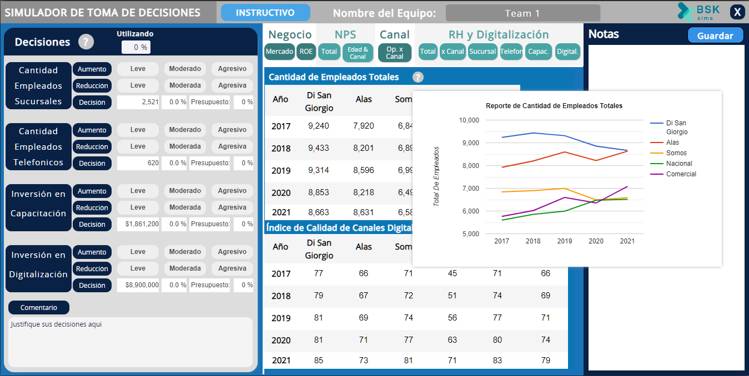The width and height of the screenshot is (749, 376).
Task: Choose Agresivo increase for Empleados Sucursales
Action: pyautogui.click(x=232, y=69)
